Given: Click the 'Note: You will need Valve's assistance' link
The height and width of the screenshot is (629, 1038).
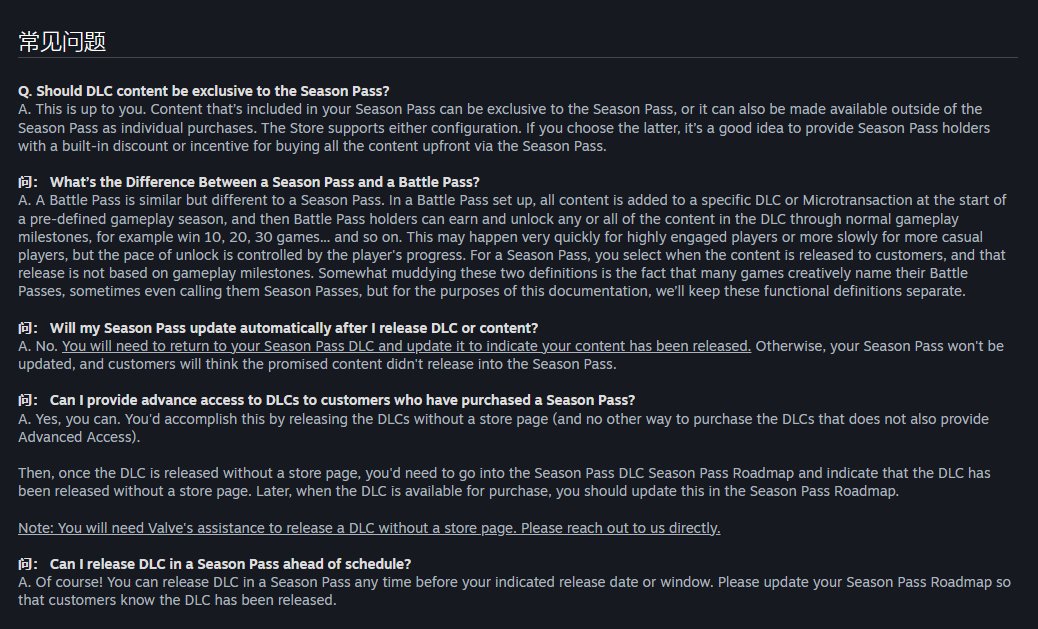Looking at the screenshot, I should click(x=369, y=528).
